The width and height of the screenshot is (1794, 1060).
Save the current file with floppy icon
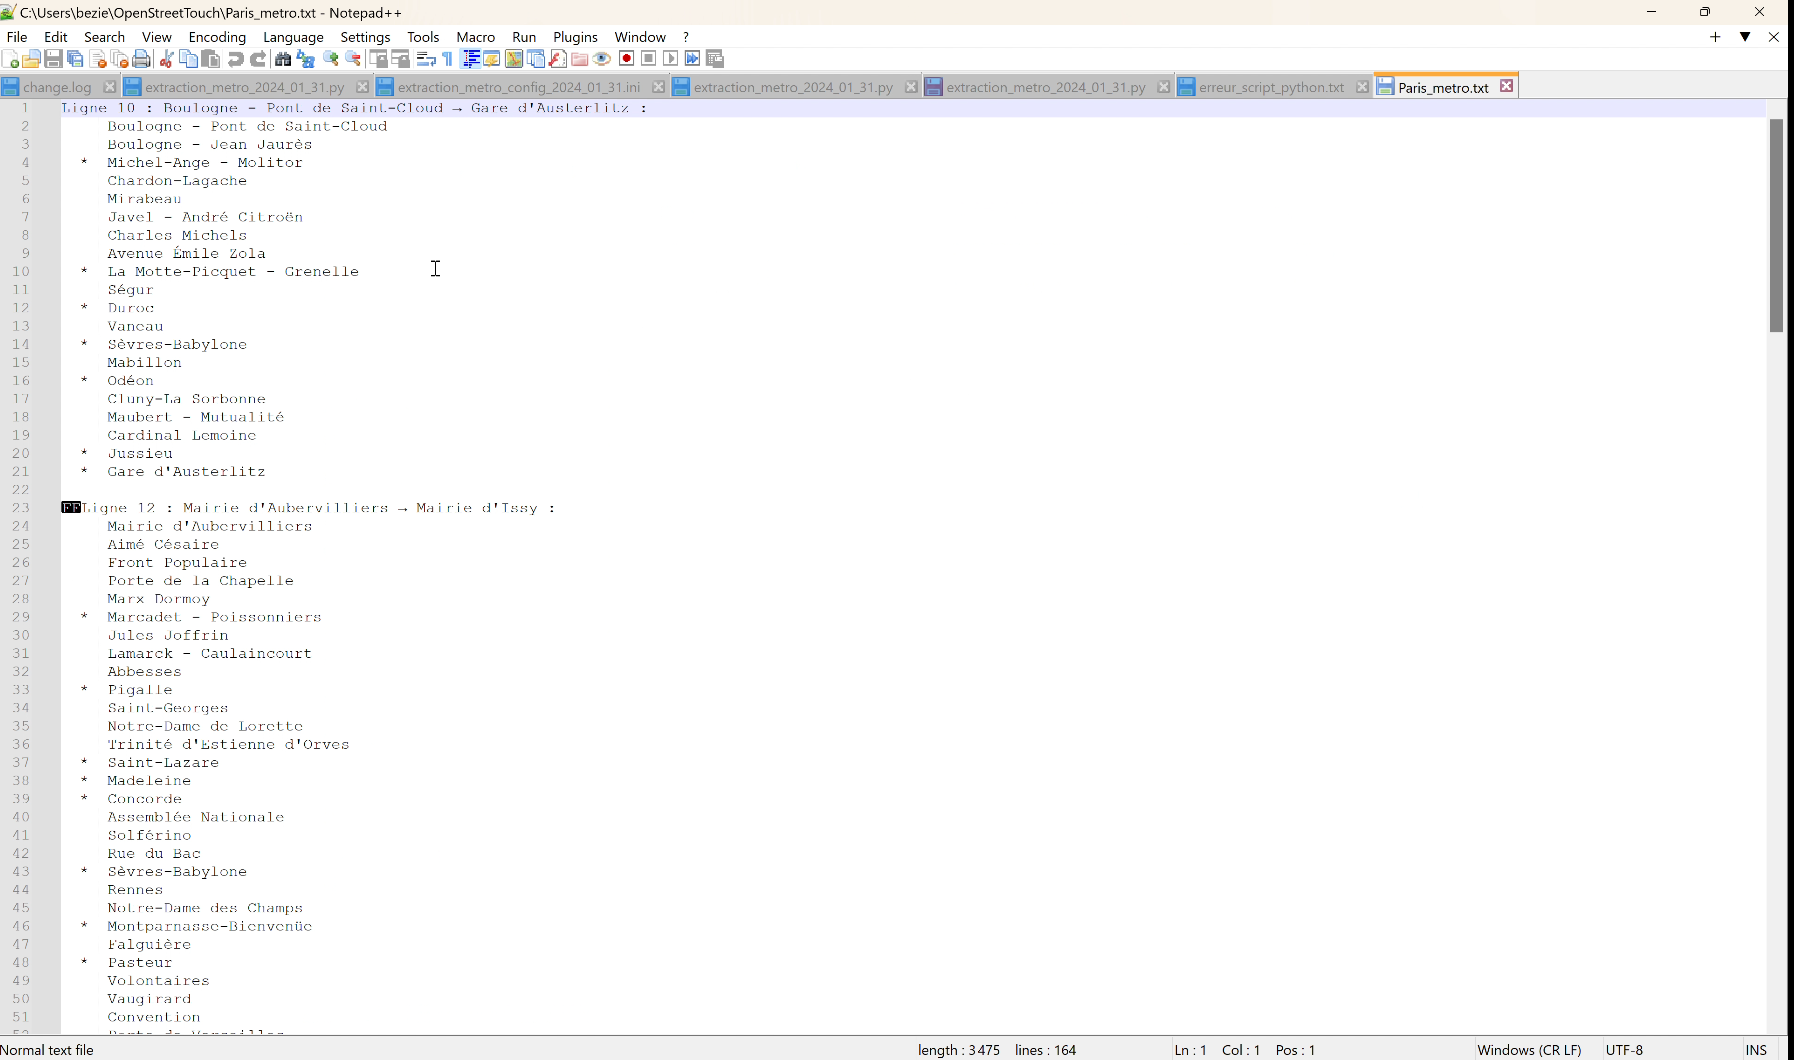coord(53,59)
